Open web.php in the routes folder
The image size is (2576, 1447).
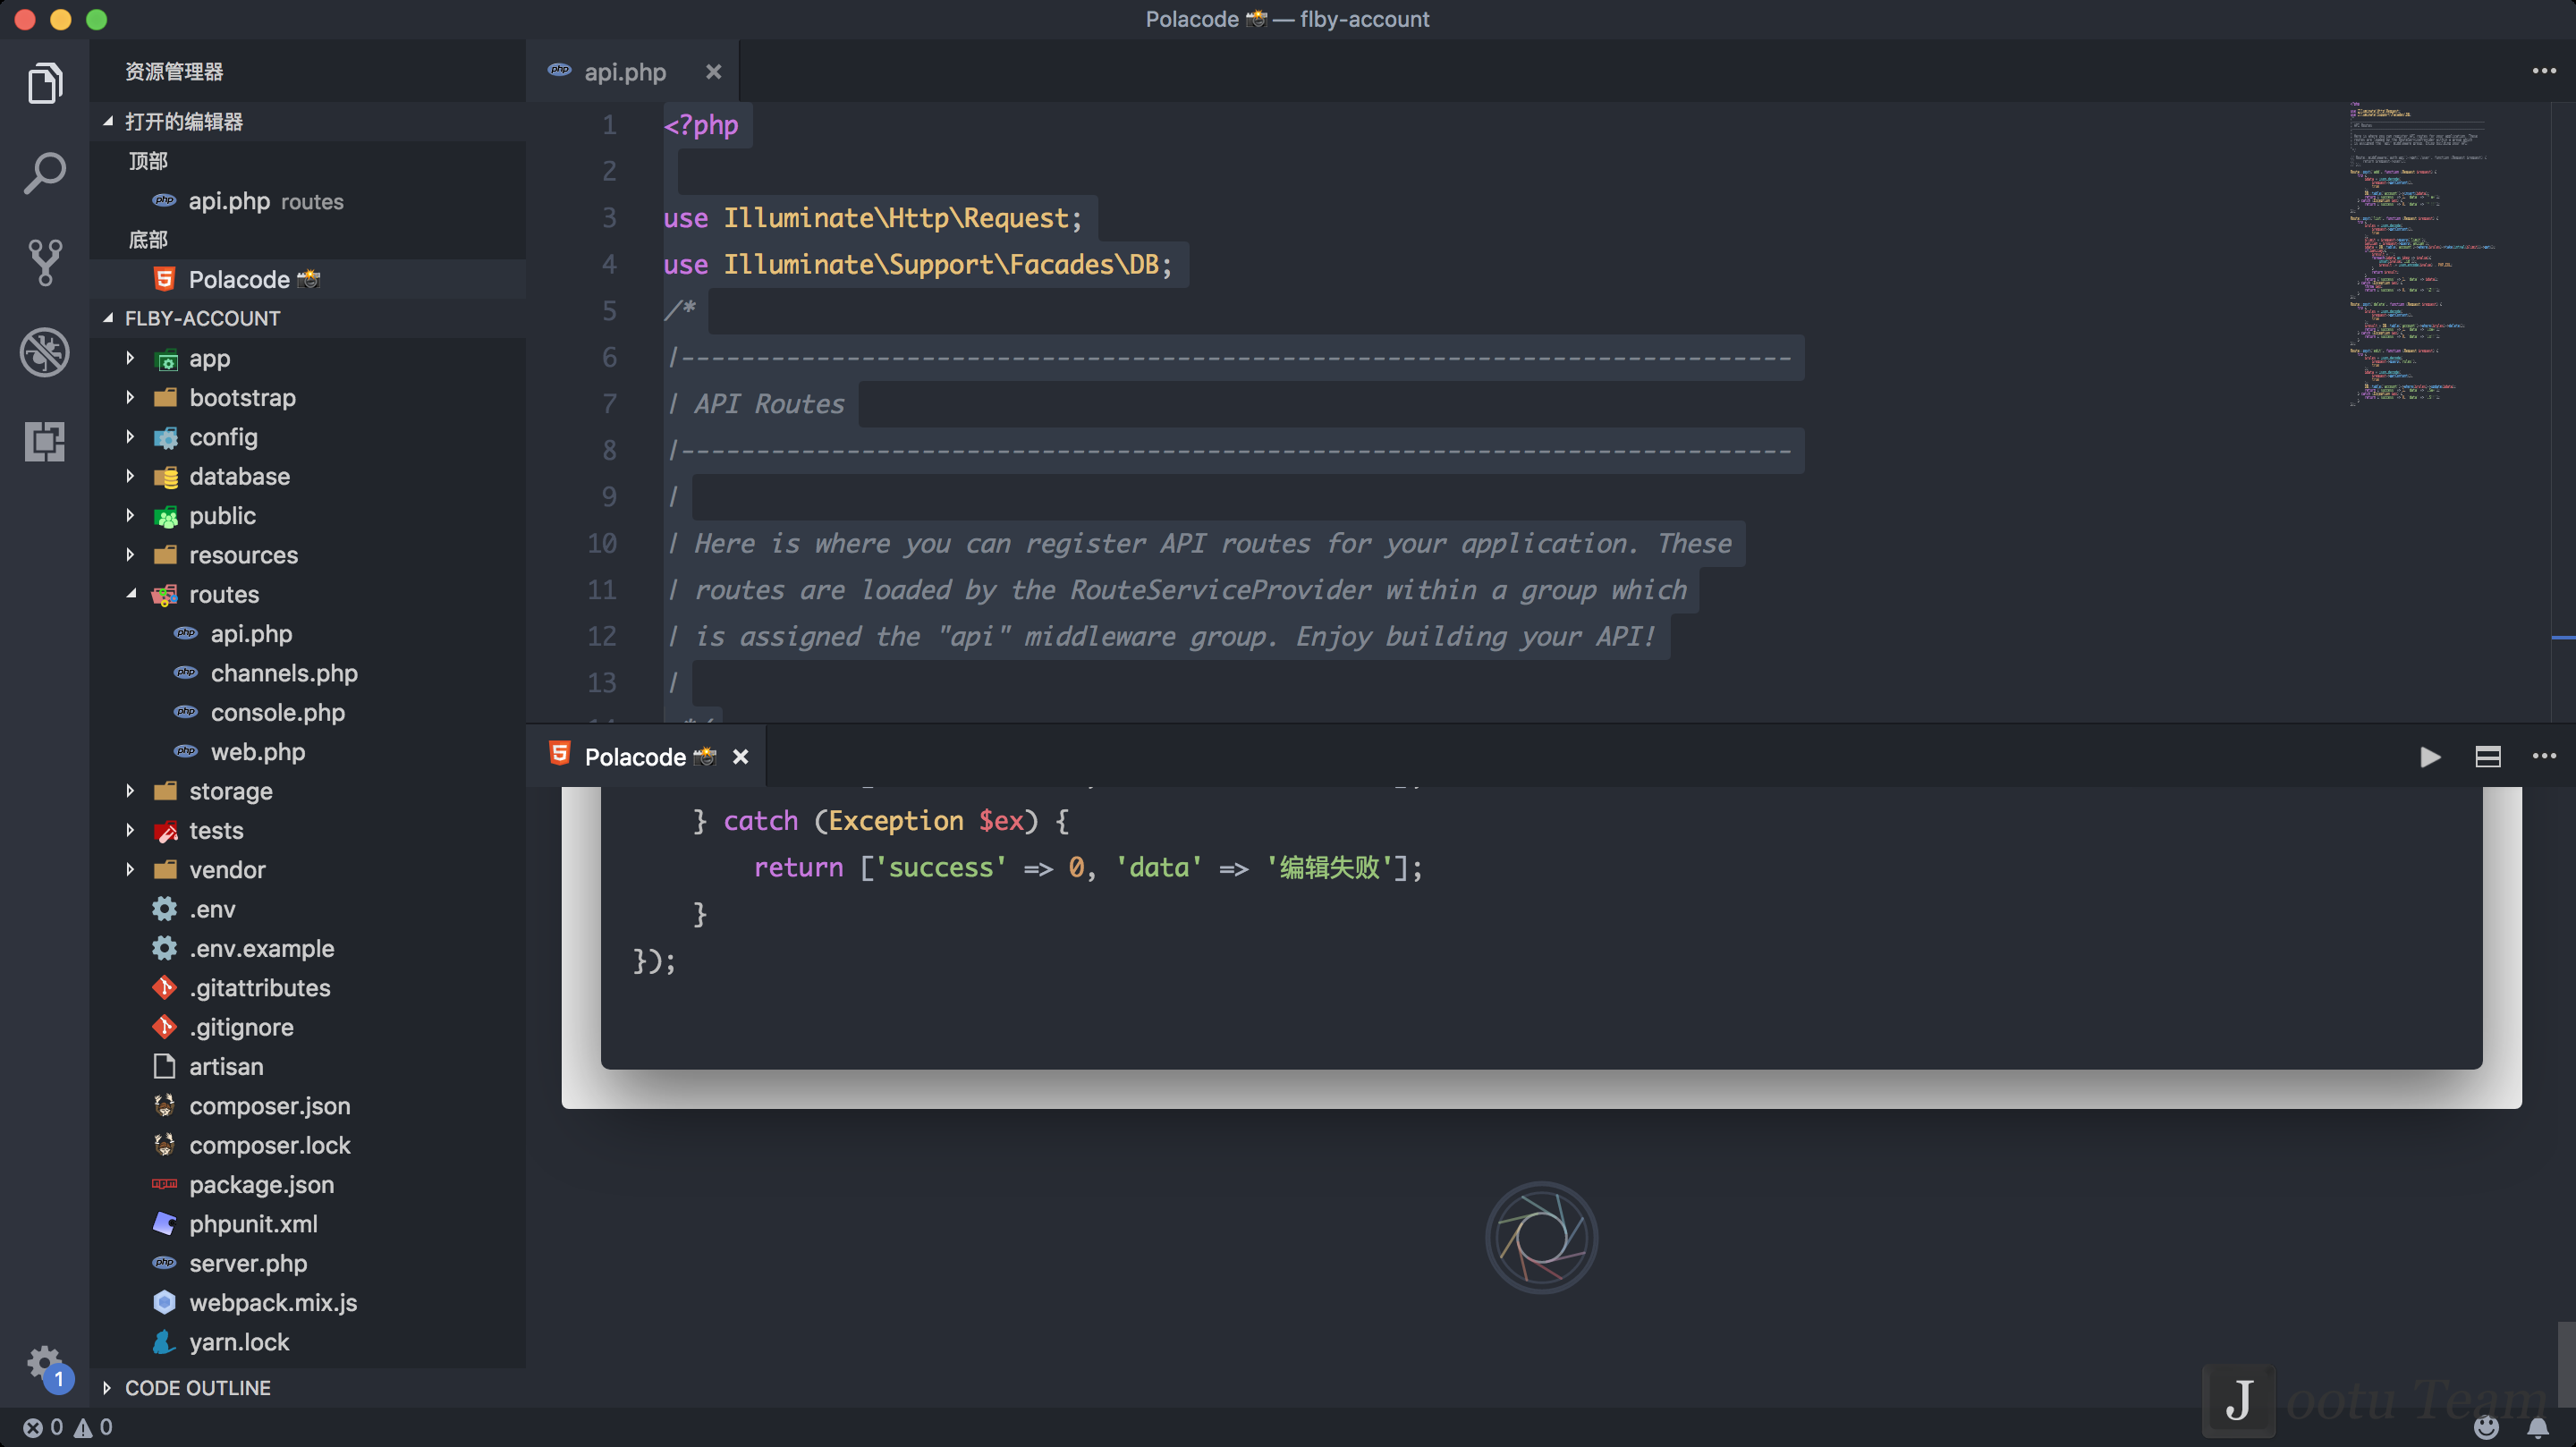point(257,752)
